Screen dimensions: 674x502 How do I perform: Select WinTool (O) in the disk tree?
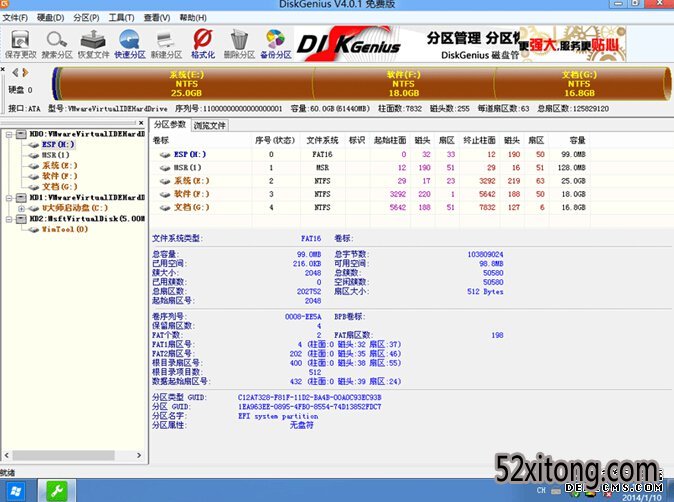click(64, 229)
